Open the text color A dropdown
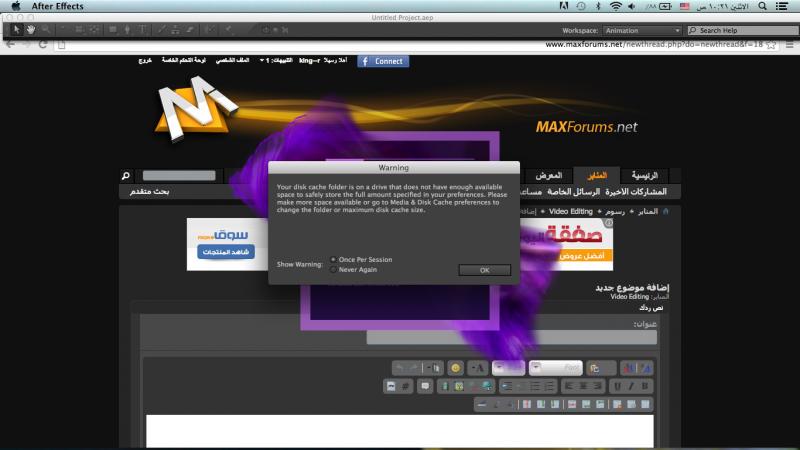This screenshot has width=800, height=450. (478, 368)
